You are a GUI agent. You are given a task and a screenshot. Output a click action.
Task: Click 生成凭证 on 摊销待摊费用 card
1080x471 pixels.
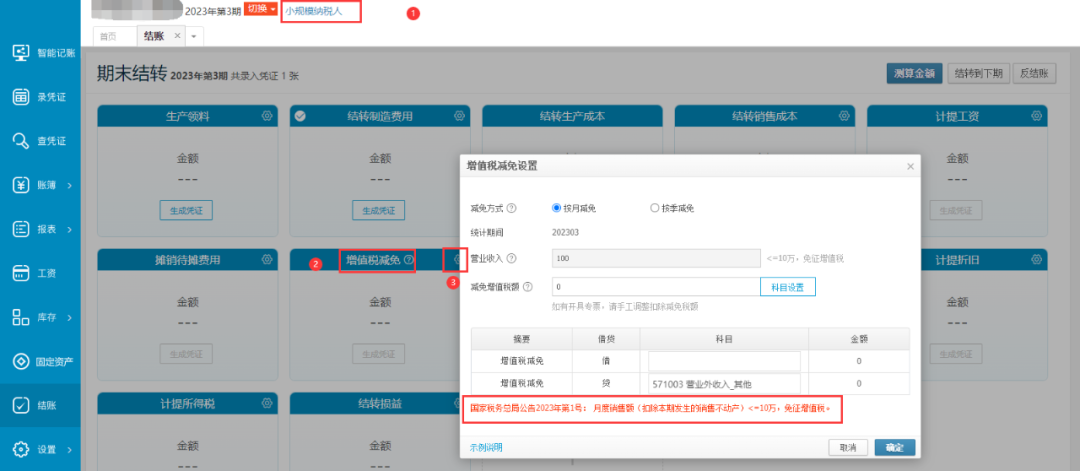(x=186, y=353)
